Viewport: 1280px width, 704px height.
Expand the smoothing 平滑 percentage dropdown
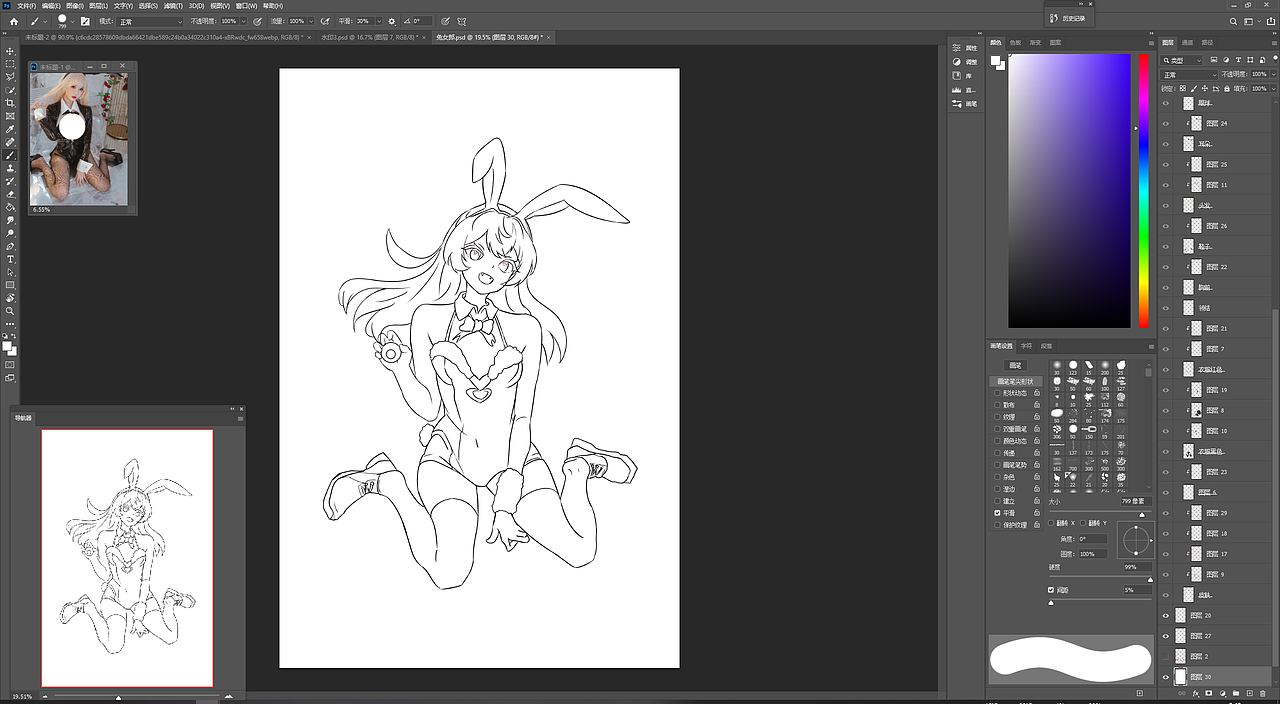pos(377,21)
